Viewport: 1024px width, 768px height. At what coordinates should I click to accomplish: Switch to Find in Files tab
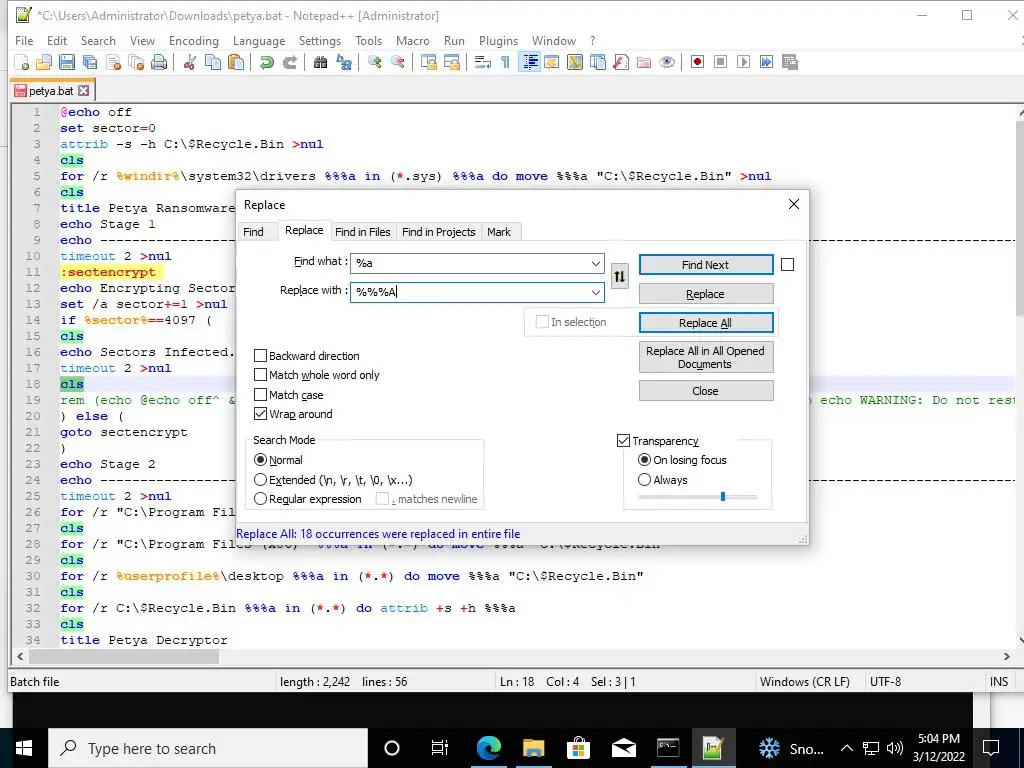362,232
